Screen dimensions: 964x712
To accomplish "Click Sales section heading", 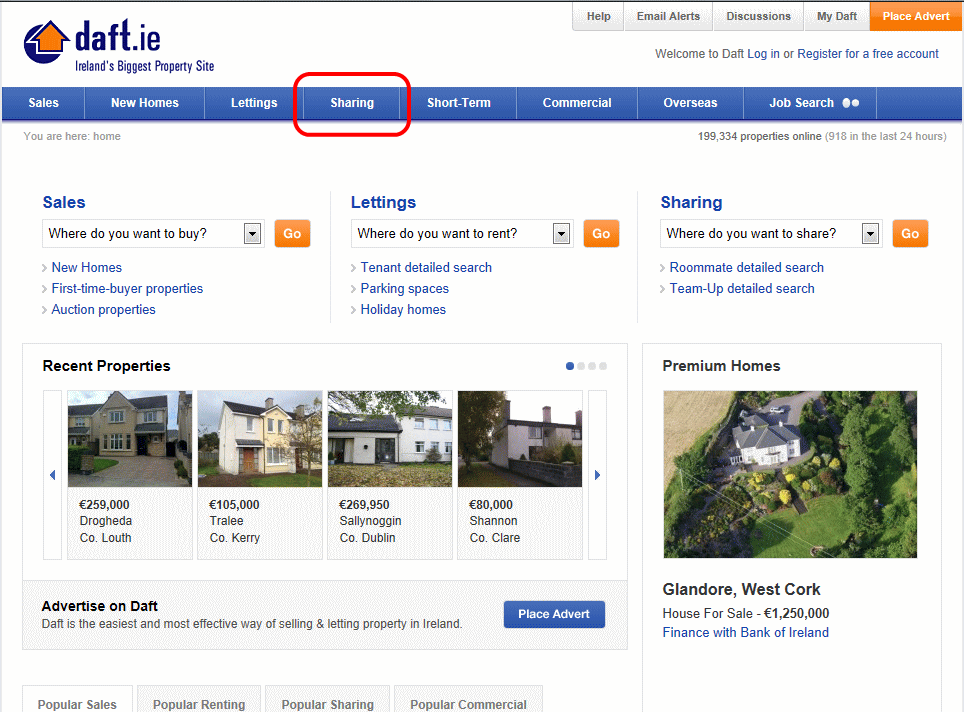I will 64,202.
